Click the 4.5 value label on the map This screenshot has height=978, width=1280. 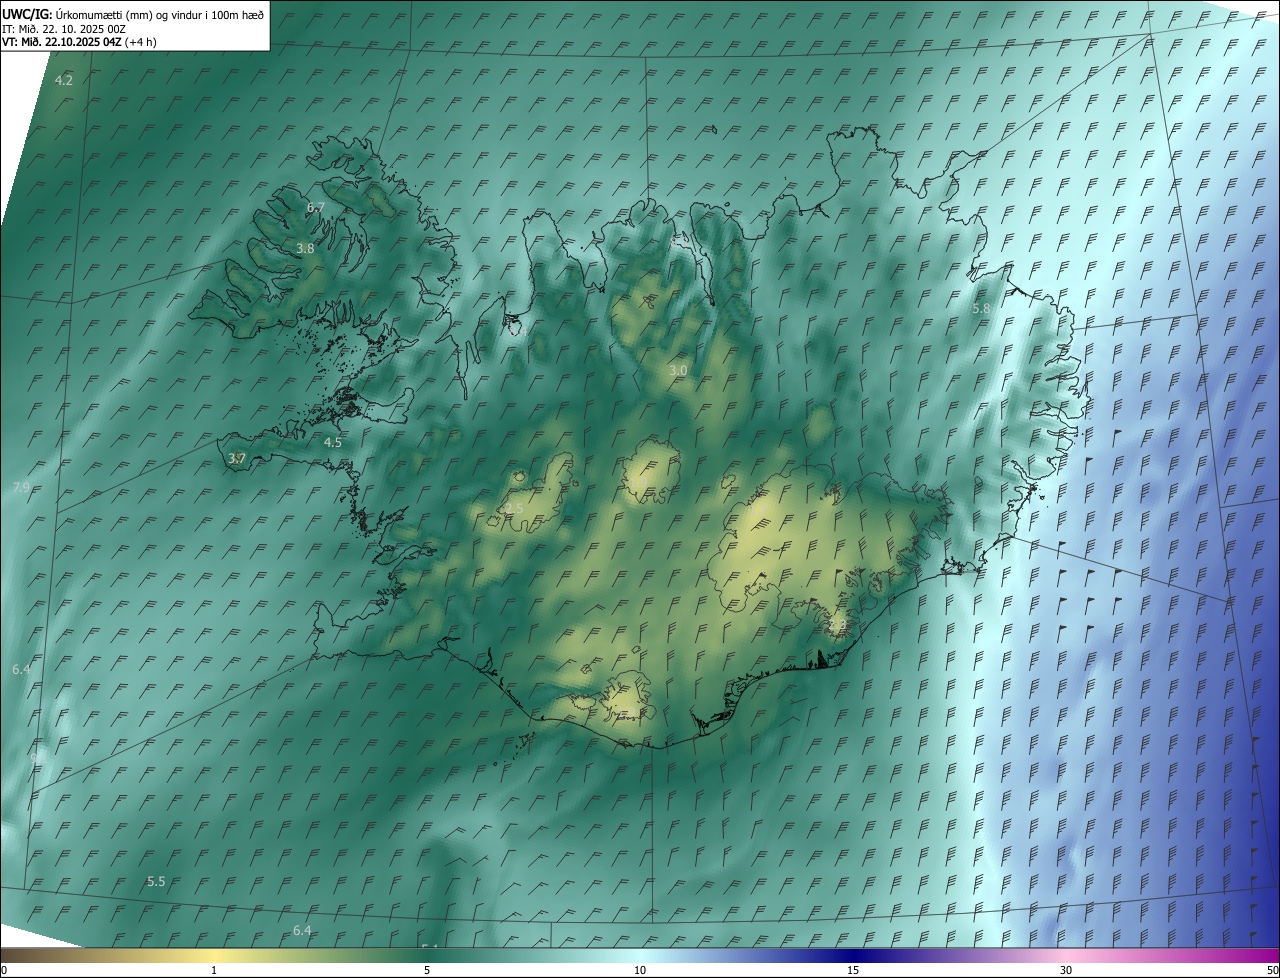pyautogui.click(x=333, y=442)
